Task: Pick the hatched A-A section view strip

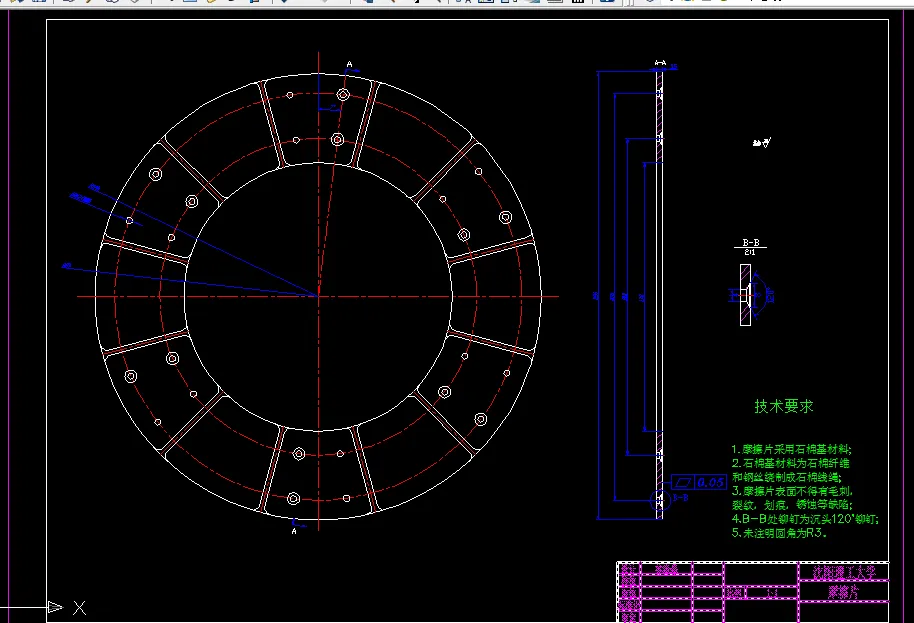Action: [659, 295]
